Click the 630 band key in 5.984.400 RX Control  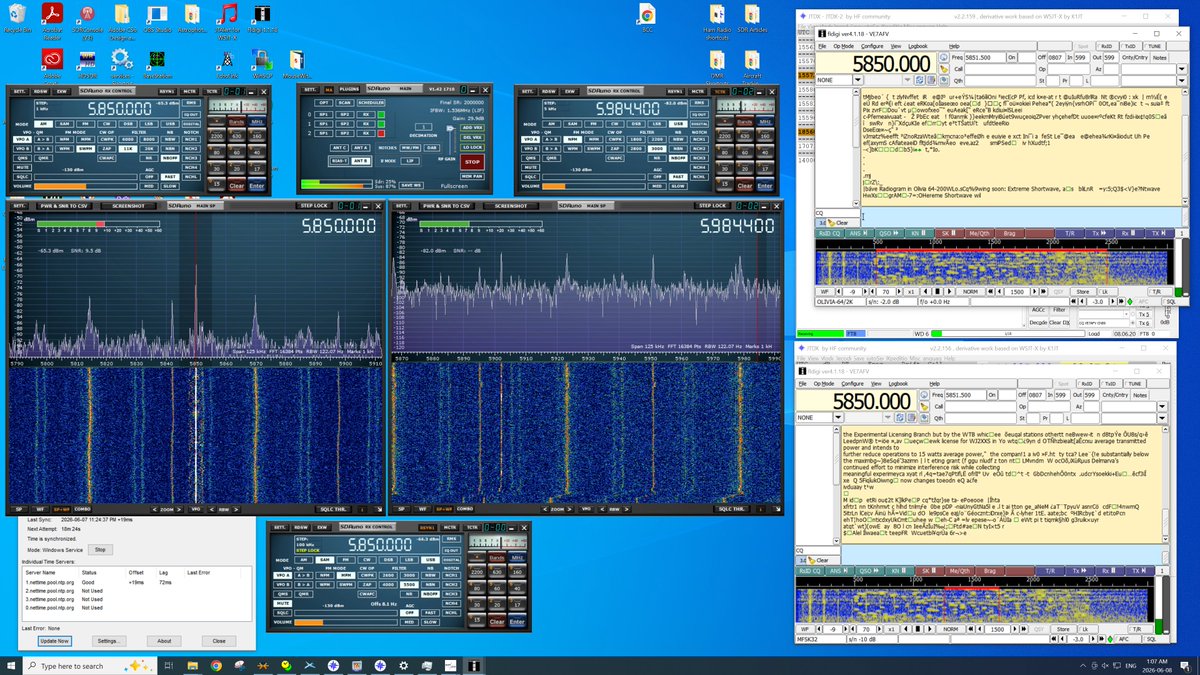(x=745, y=134)
